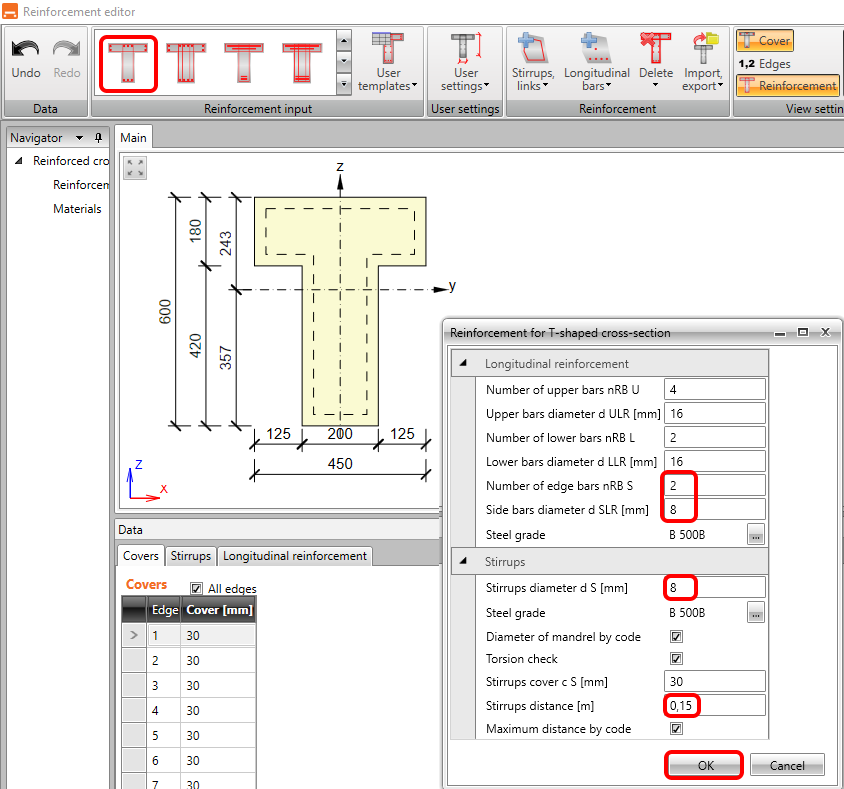Viewport: 844px width, 789px height.
Task: Expand the Longitudinal bars dropdown
Action: coord(597,62)
